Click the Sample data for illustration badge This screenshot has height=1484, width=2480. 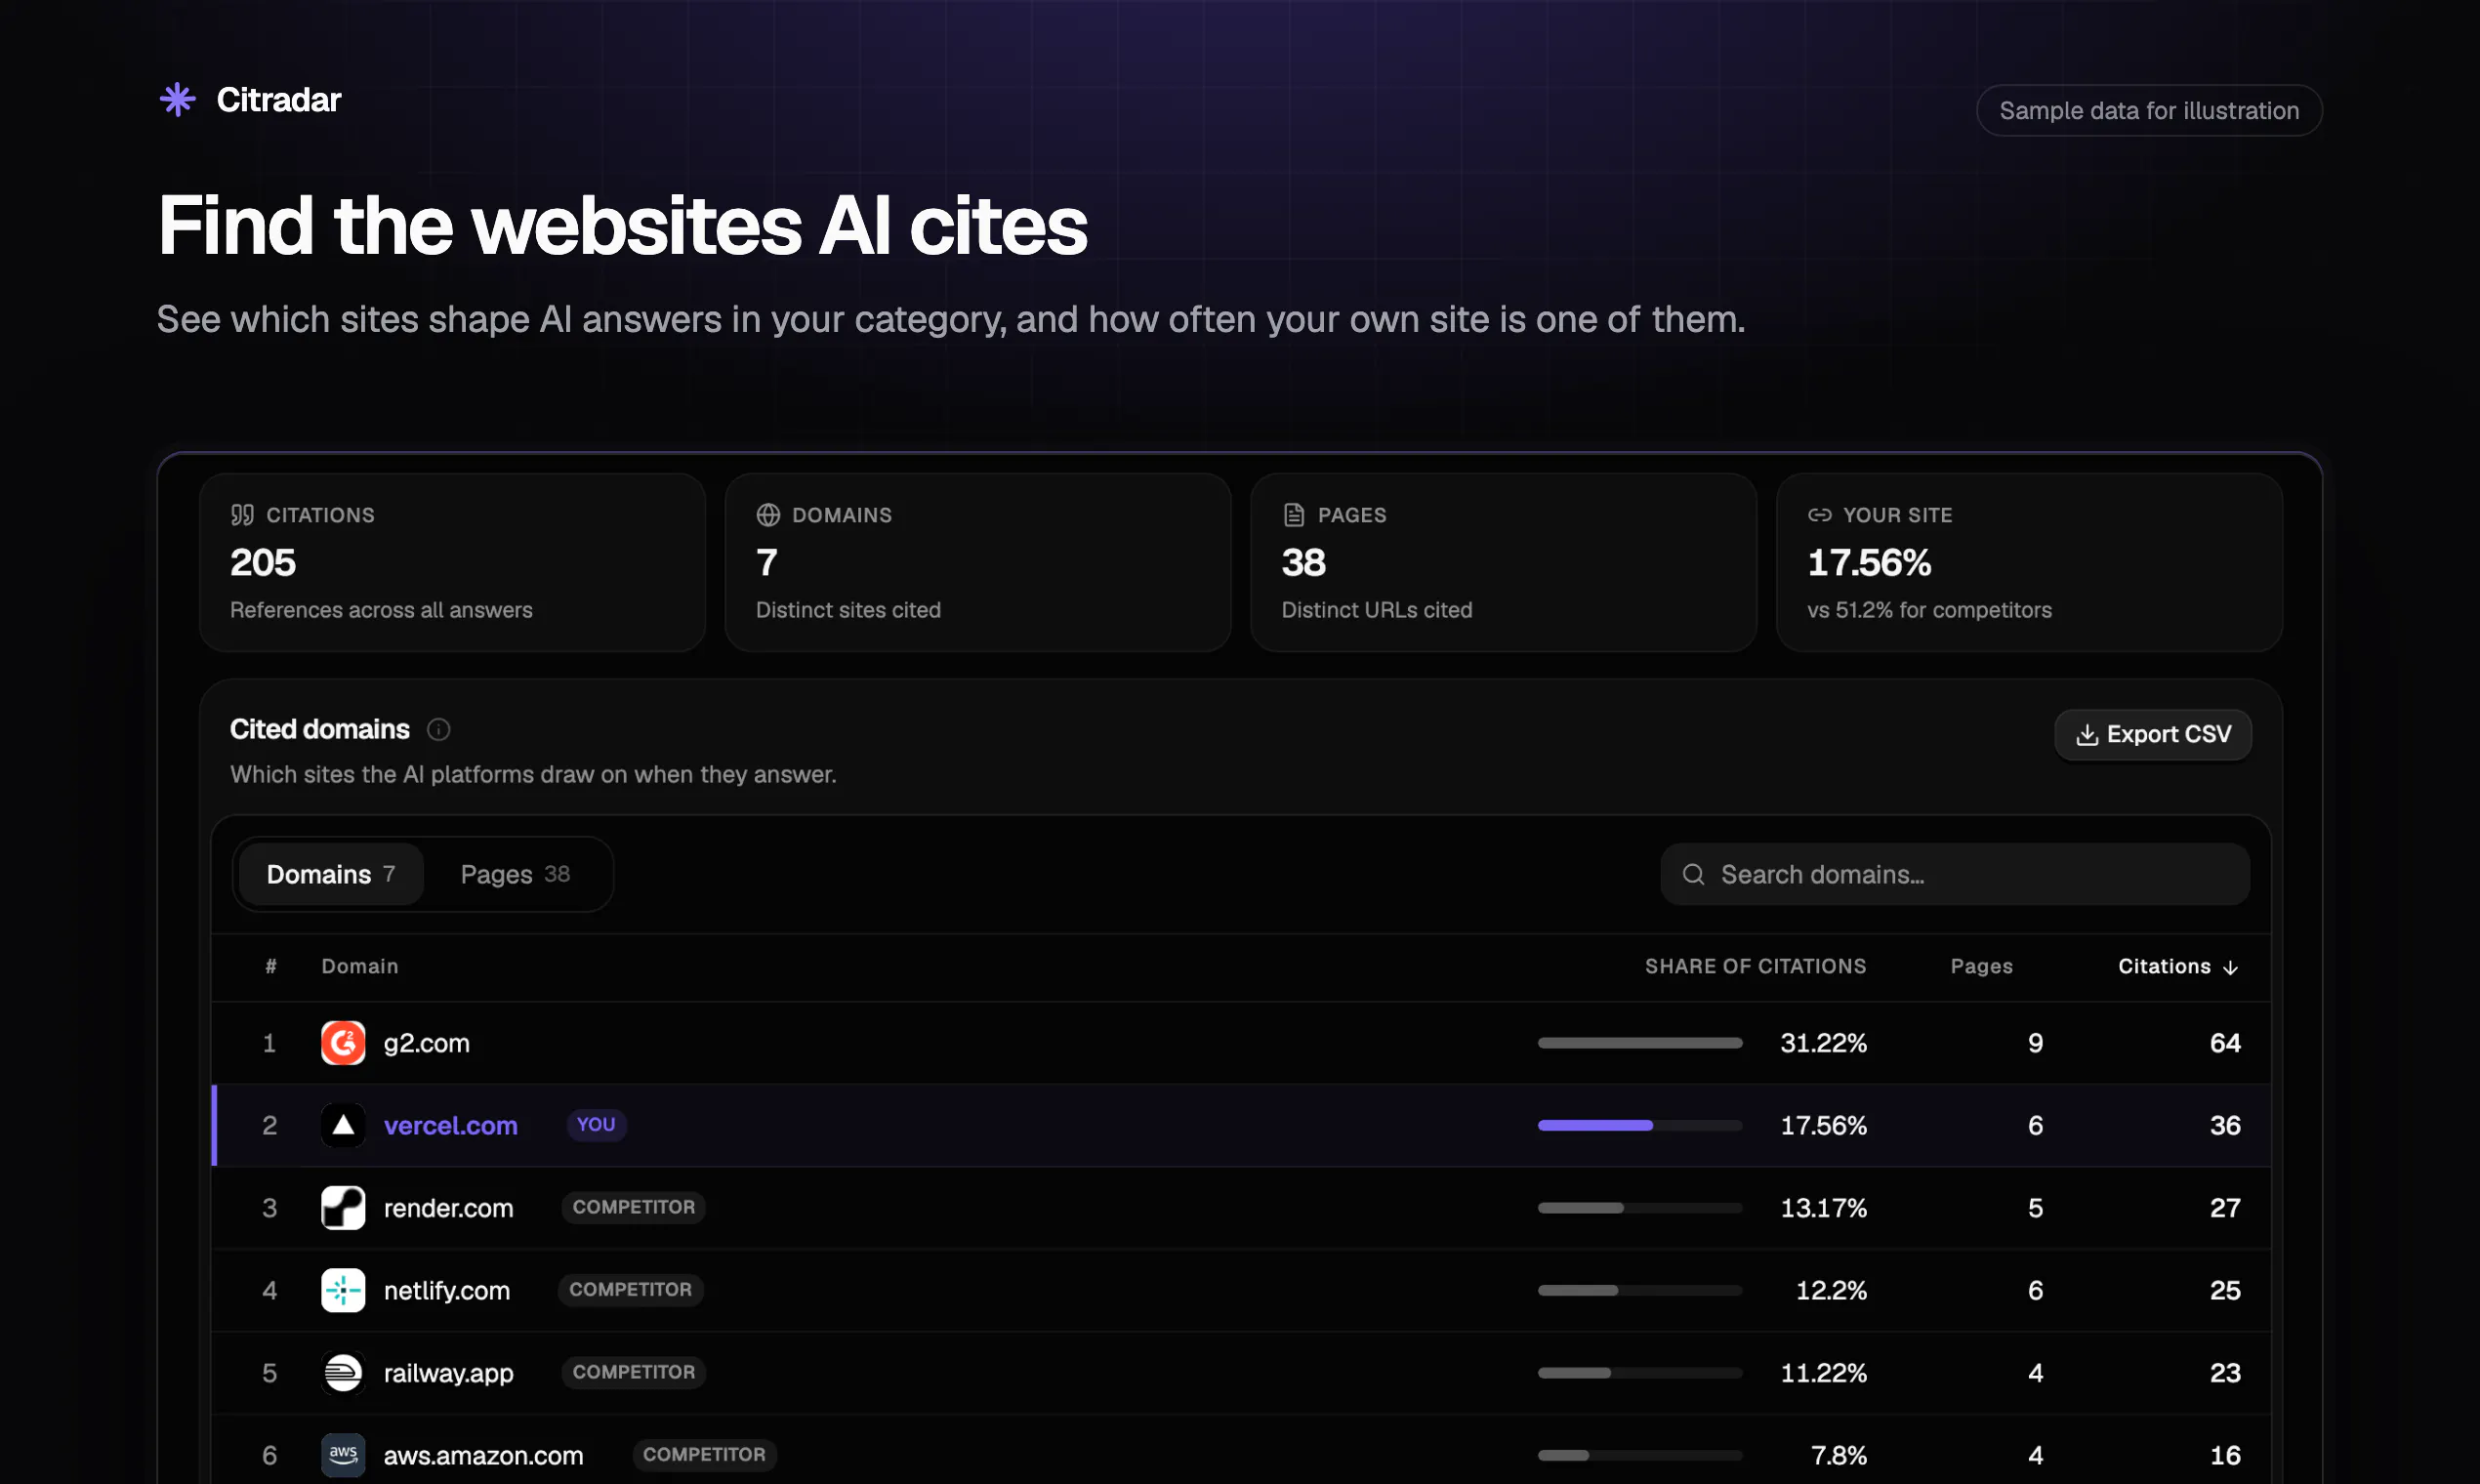2149,110
